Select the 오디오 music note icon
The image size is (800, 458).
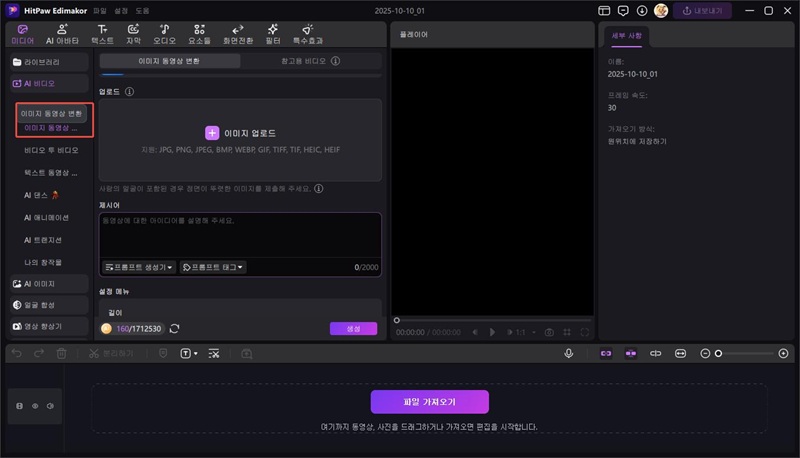coord(164,34)
